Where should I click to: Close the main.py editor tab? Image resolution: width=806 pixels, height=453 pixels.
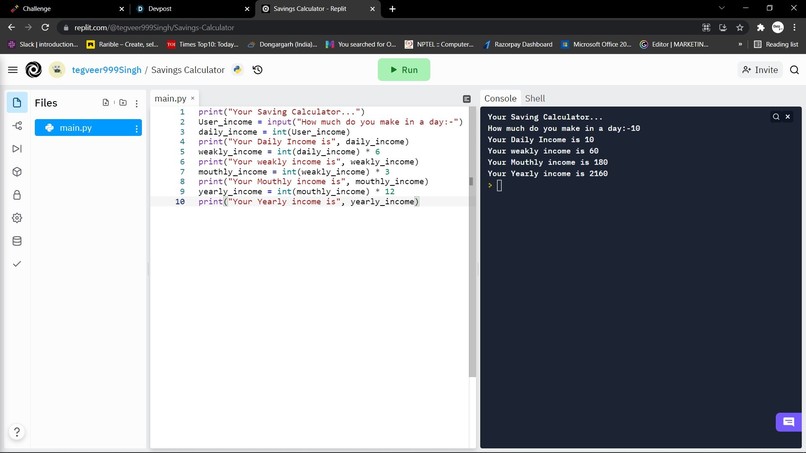click(x=193, y=98)
